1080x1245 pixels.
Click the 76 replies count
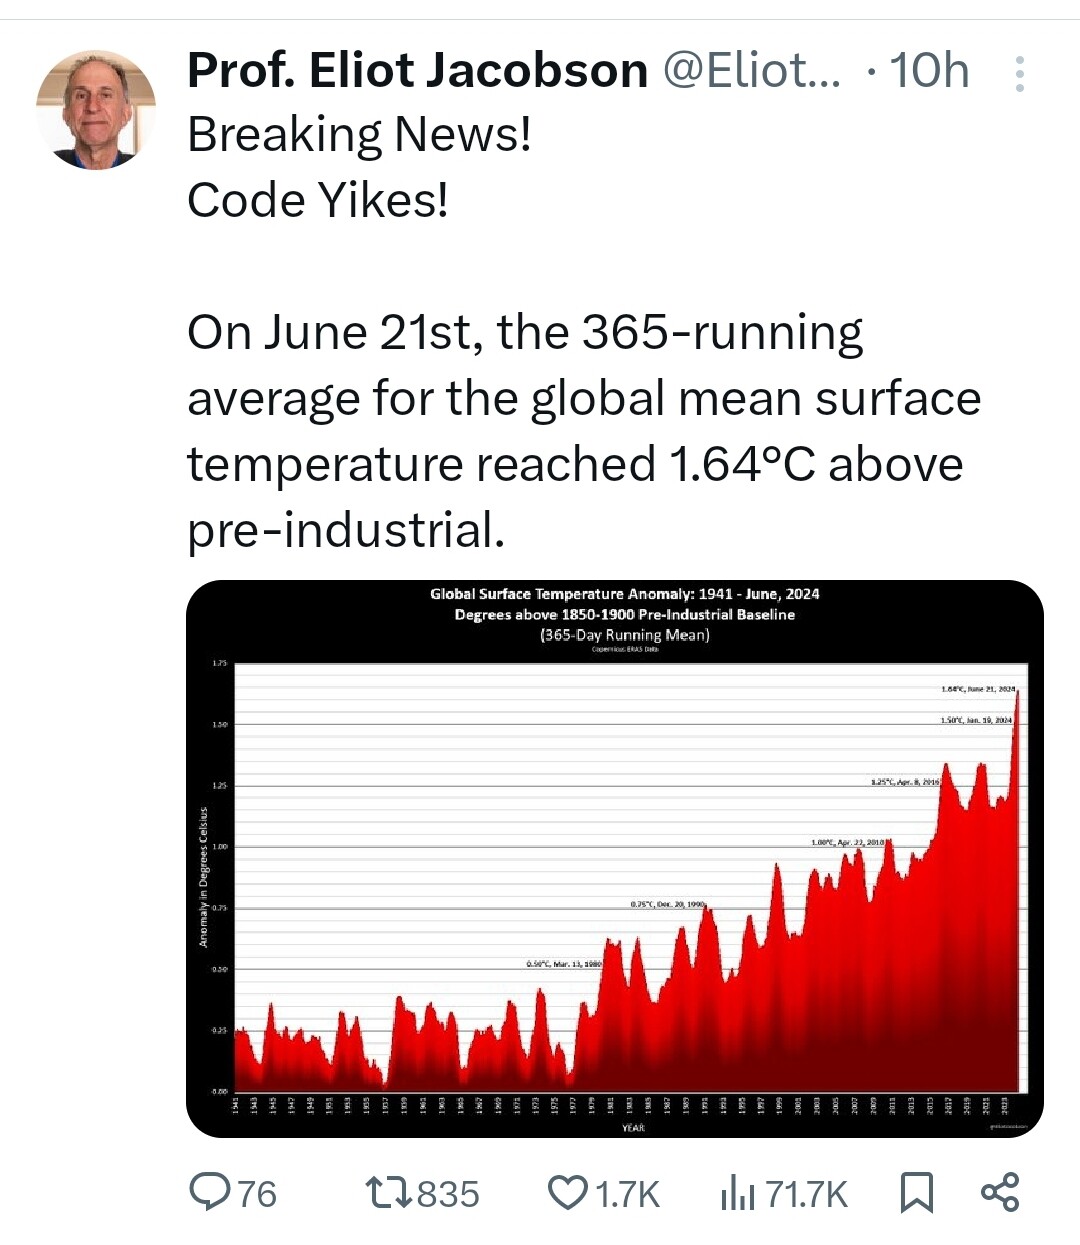pyautogui.click(x=257, y=1194)
